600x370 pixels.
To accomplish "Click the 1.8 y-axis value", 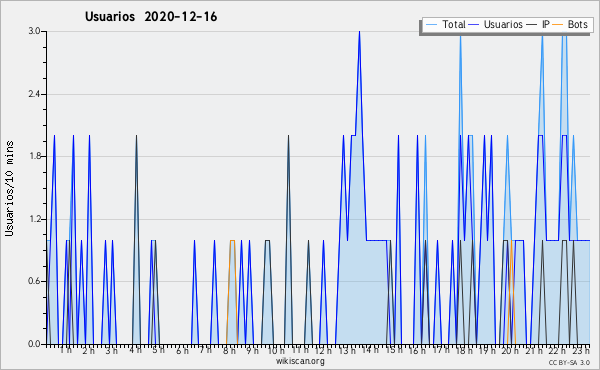I will (34, 156).
